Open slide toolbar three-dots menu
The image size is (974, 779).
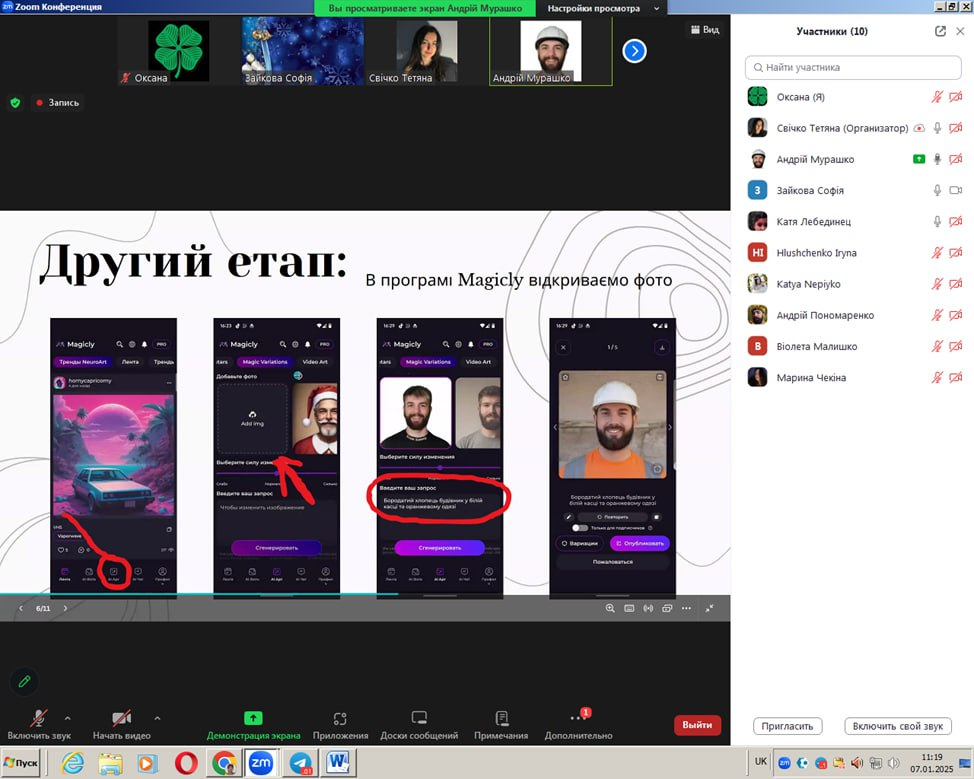pos(686,608)
